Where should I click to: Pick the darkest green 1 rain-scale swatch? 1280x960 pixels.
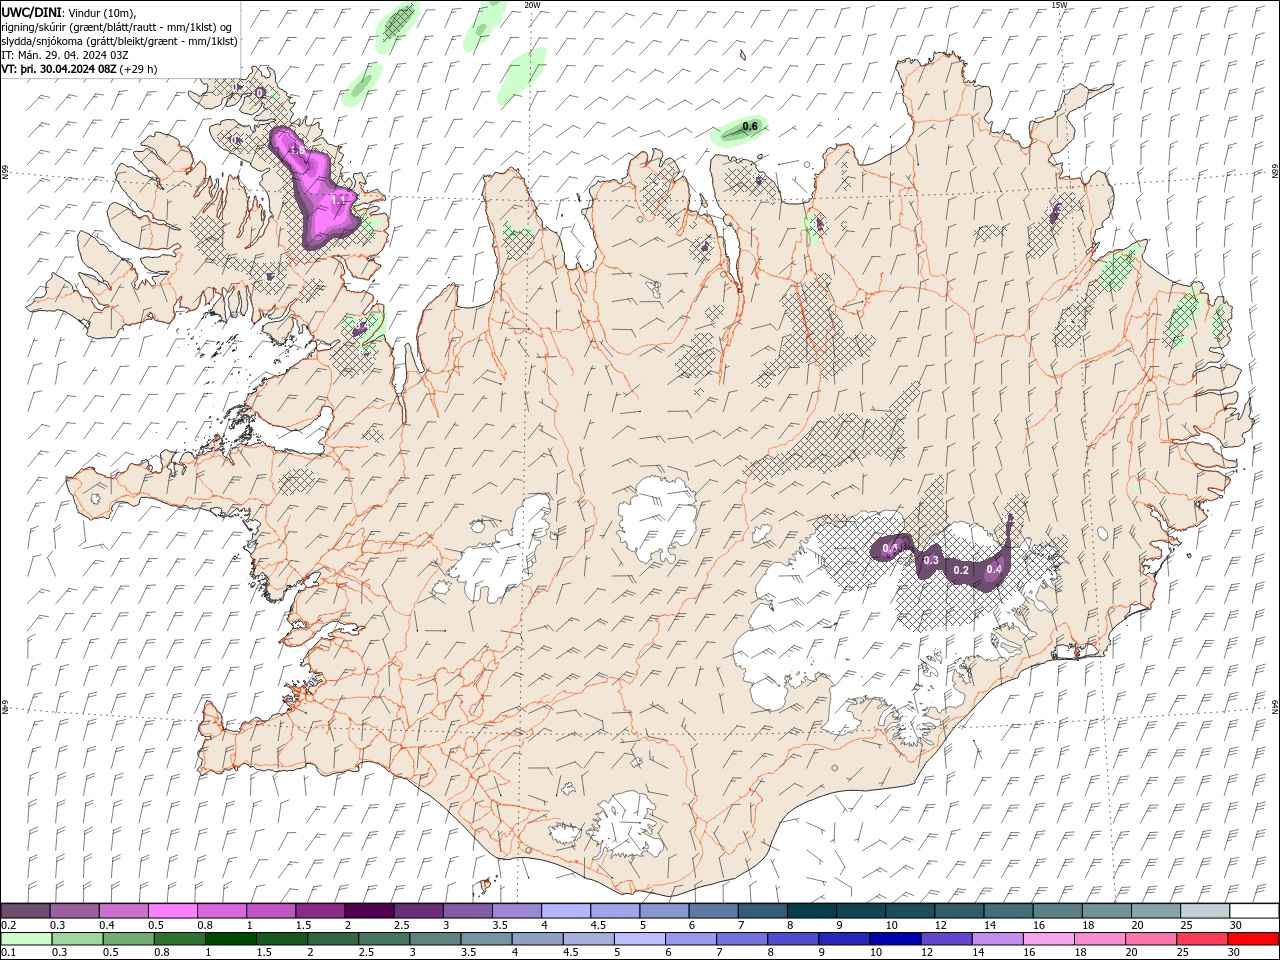pos(230,939)
